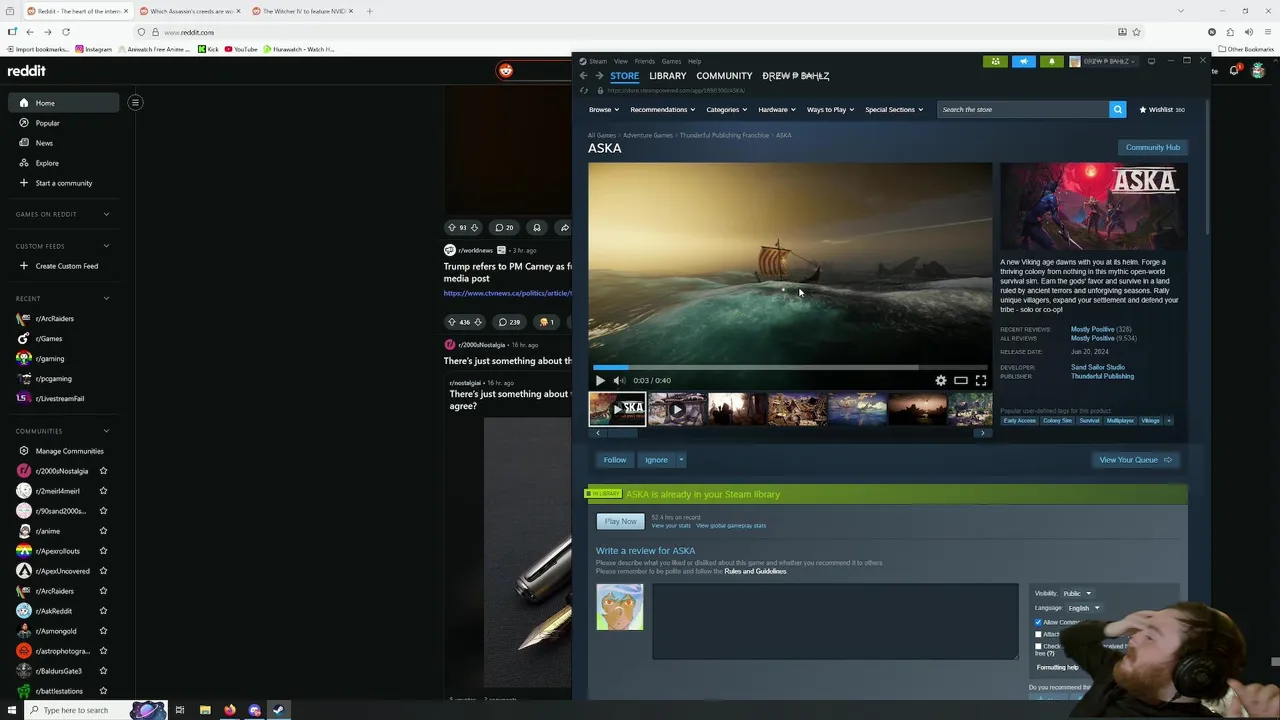This screenshot has height=720, width=1280.
Task: Switch to Steam LIBRARY tab
Action: (x=667, y=76)
